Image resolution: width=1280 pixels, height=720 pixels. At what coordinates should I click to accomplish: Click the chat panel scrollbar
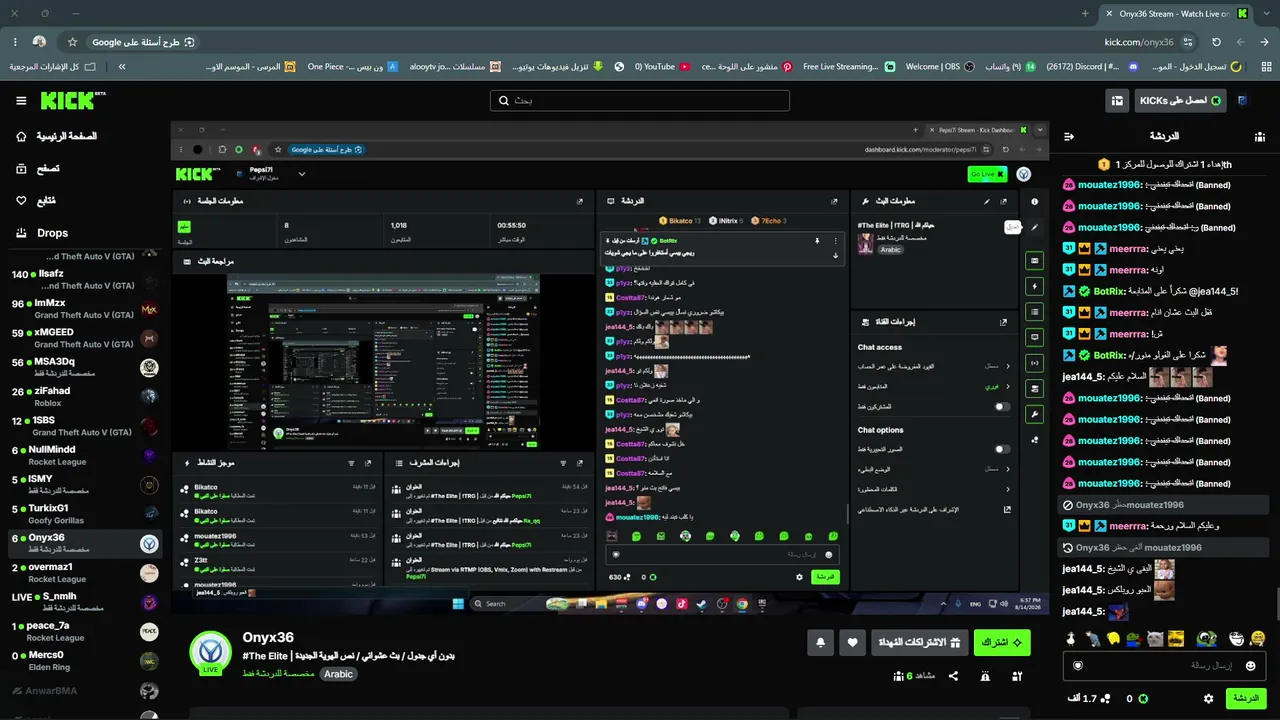[1276, 603]
